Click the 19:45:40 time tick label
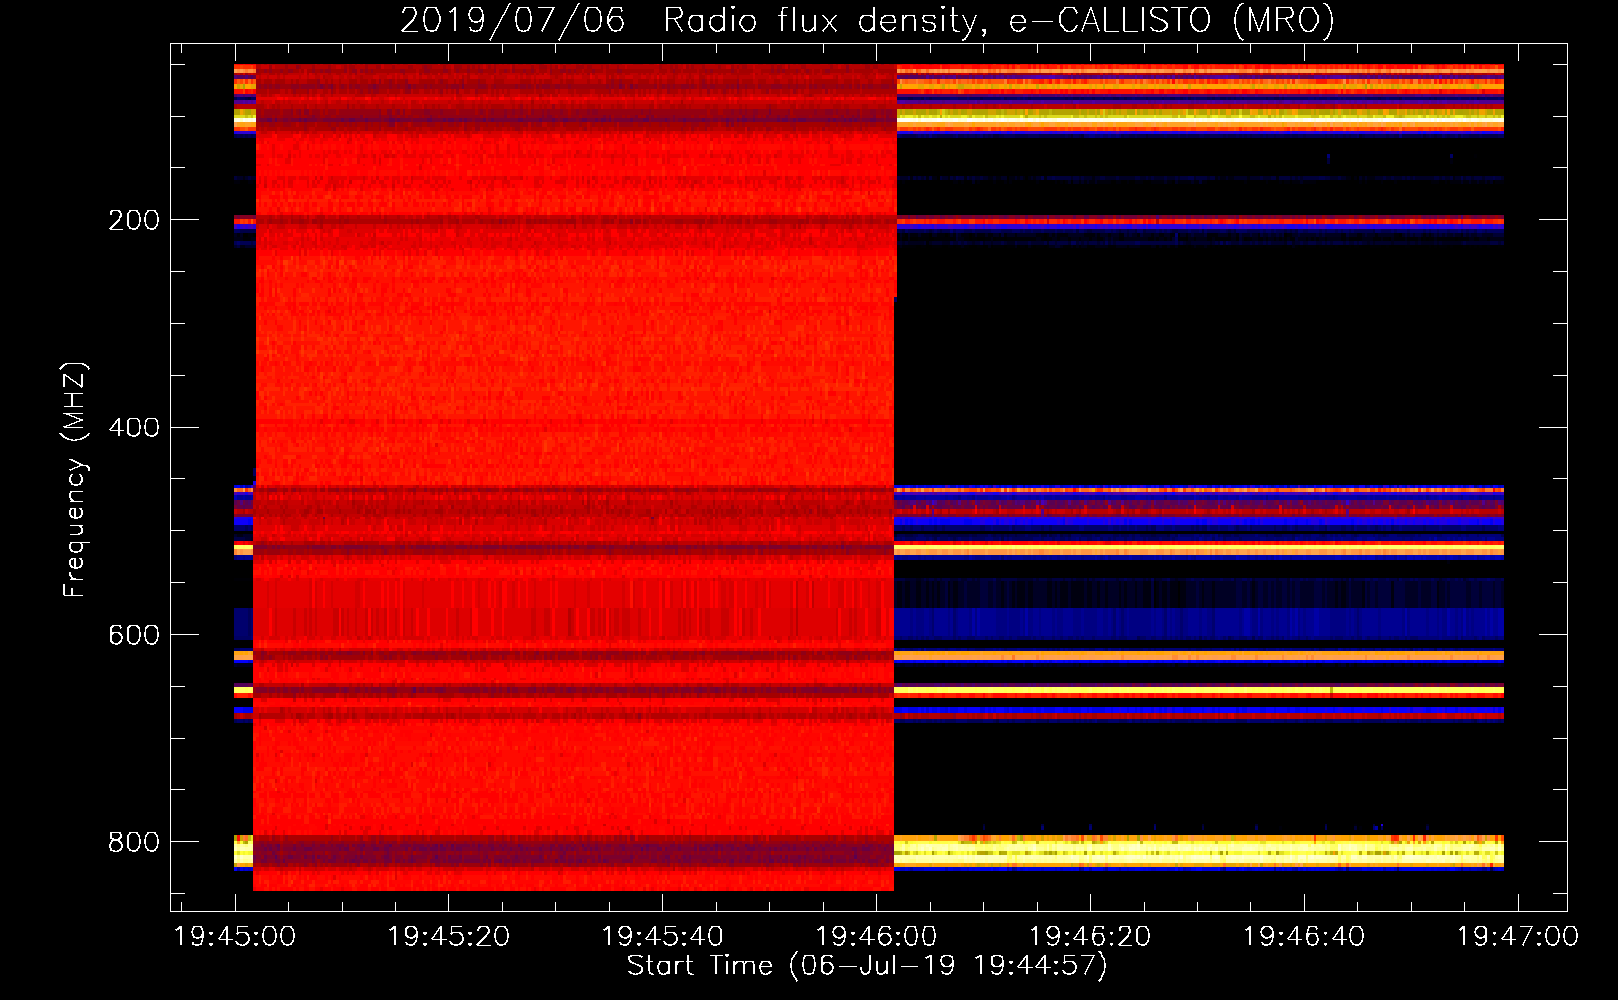The height and width of the screenshot is (1000, 1618). [662, 936]
